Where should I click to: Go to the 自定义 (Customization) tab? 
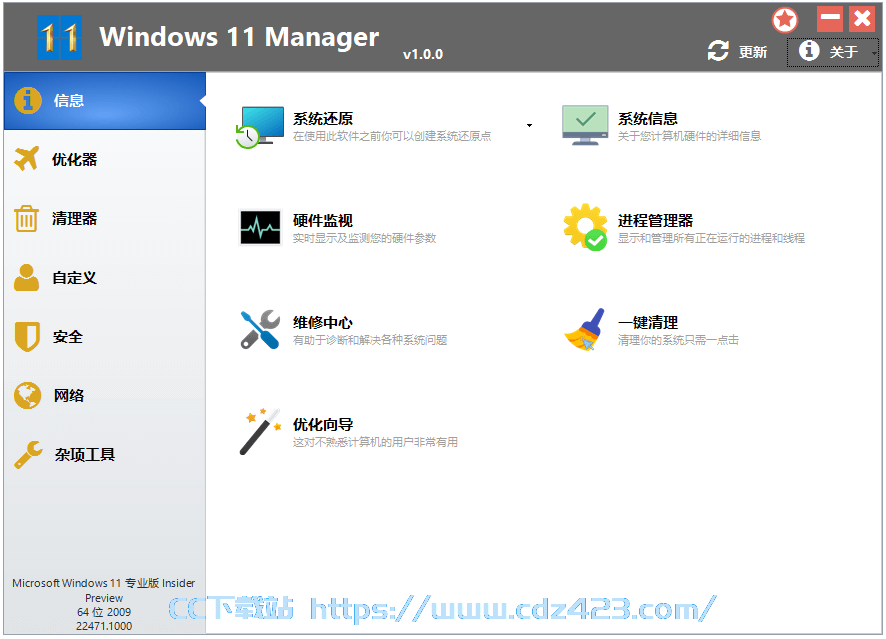105,277
